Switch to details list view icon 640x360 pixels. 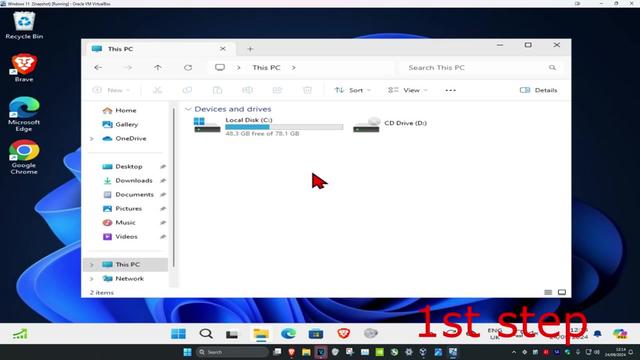click(548, 292)
